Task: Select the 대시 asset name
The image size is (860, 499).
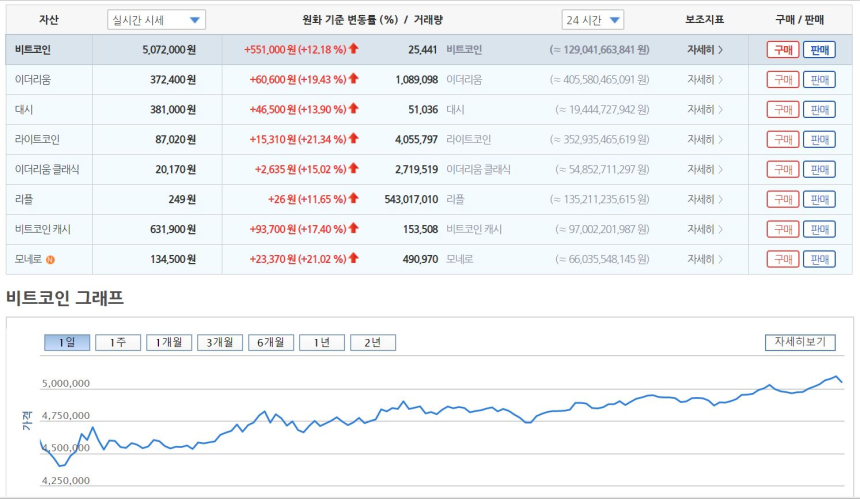Action: pyautogui.click(x=24, y=110)
